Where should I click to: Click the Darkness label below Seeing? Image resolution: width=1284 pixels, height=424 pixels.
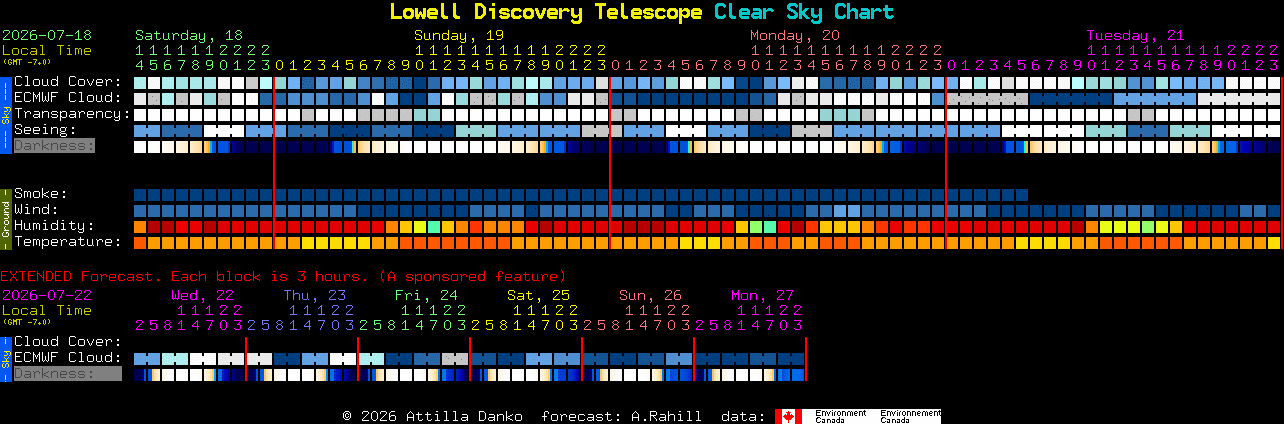tap(54, 146)
